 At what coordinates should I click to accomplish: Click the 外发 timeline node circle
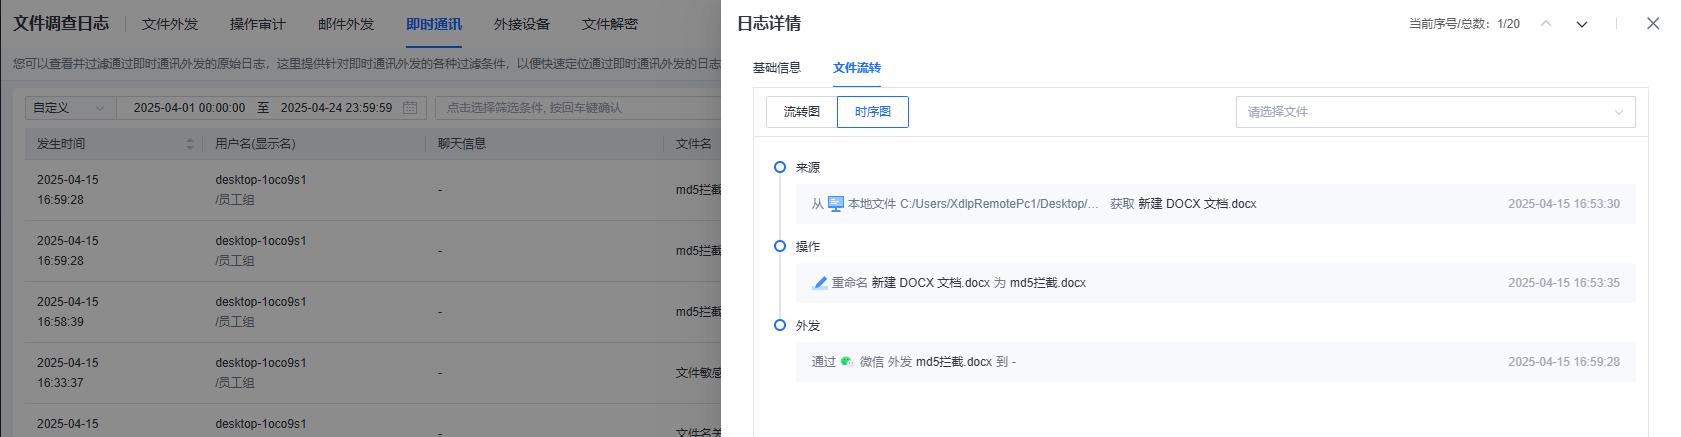click(780, 325)
